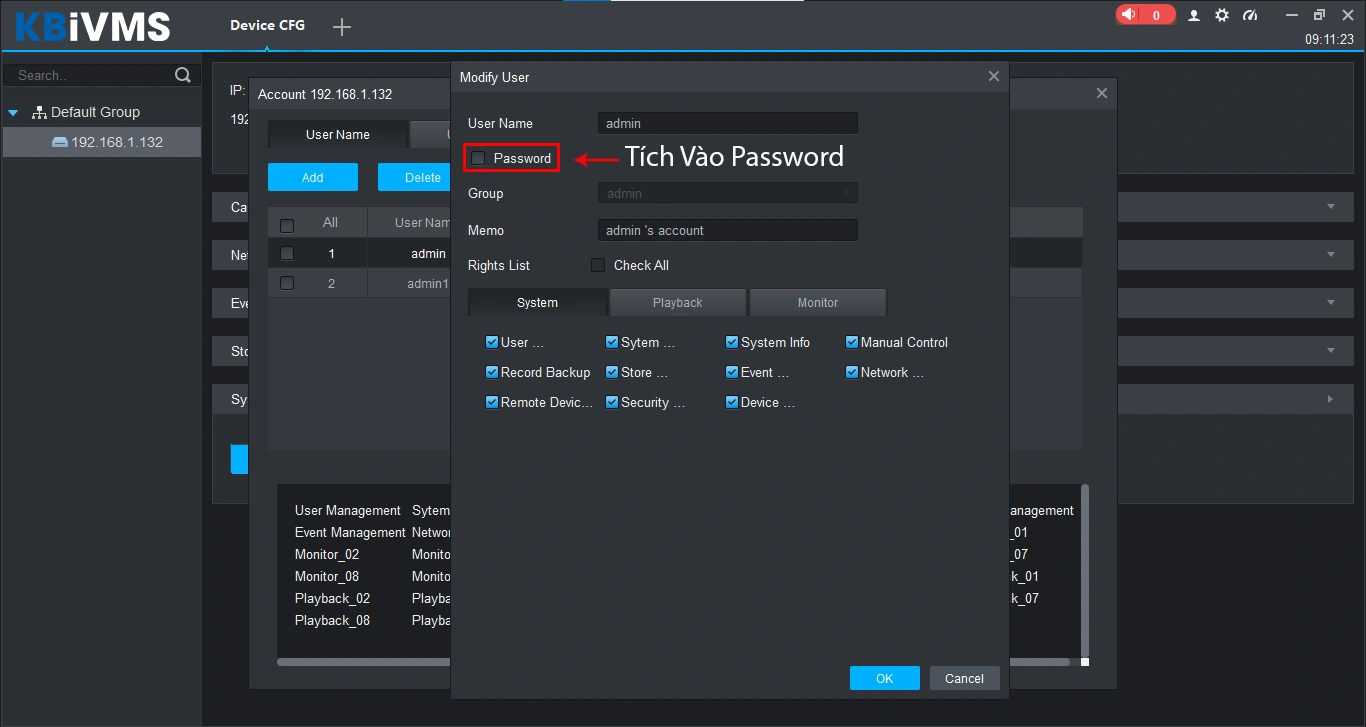Image resolution: width=1366 pixels, height=727 pixels.
Task: Tick the Password checkbox
Action: (477, 157)
